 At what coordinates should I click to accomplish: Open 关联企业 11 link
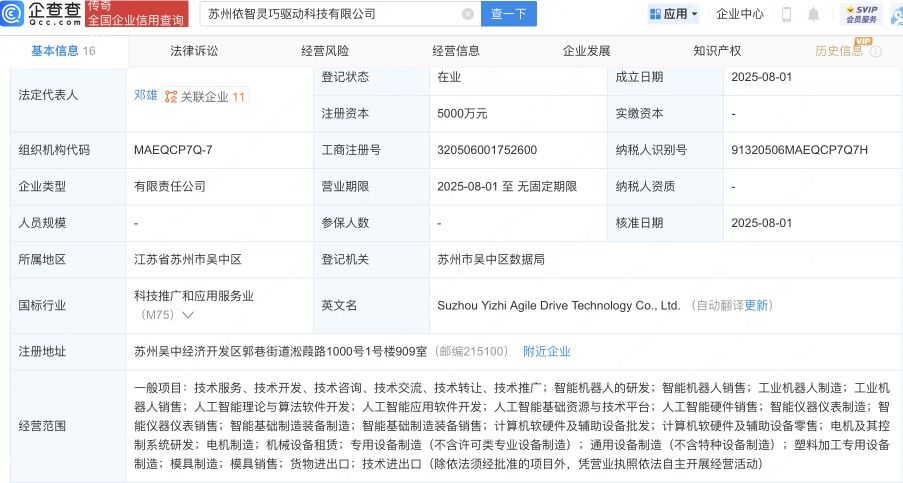(213, 97)
